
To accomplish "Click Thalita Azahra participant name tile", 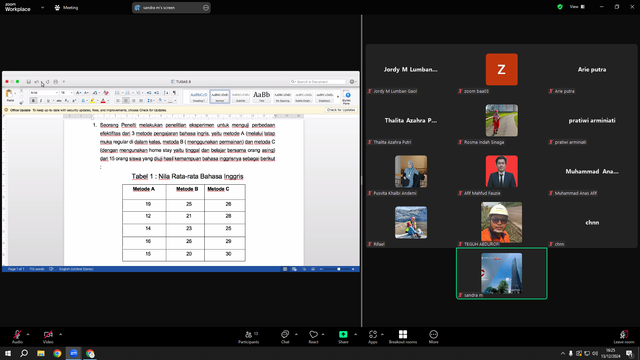I will coord(411,120).
